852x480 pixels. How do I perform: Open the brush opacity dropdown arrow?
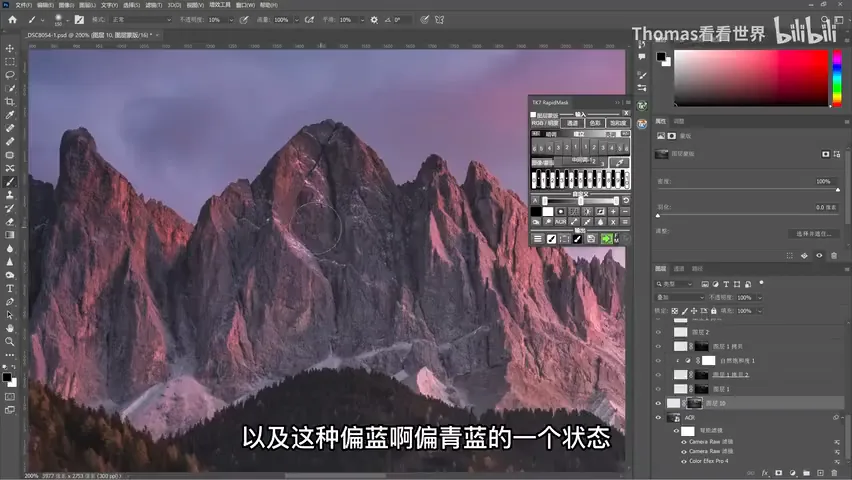[231, 20]
